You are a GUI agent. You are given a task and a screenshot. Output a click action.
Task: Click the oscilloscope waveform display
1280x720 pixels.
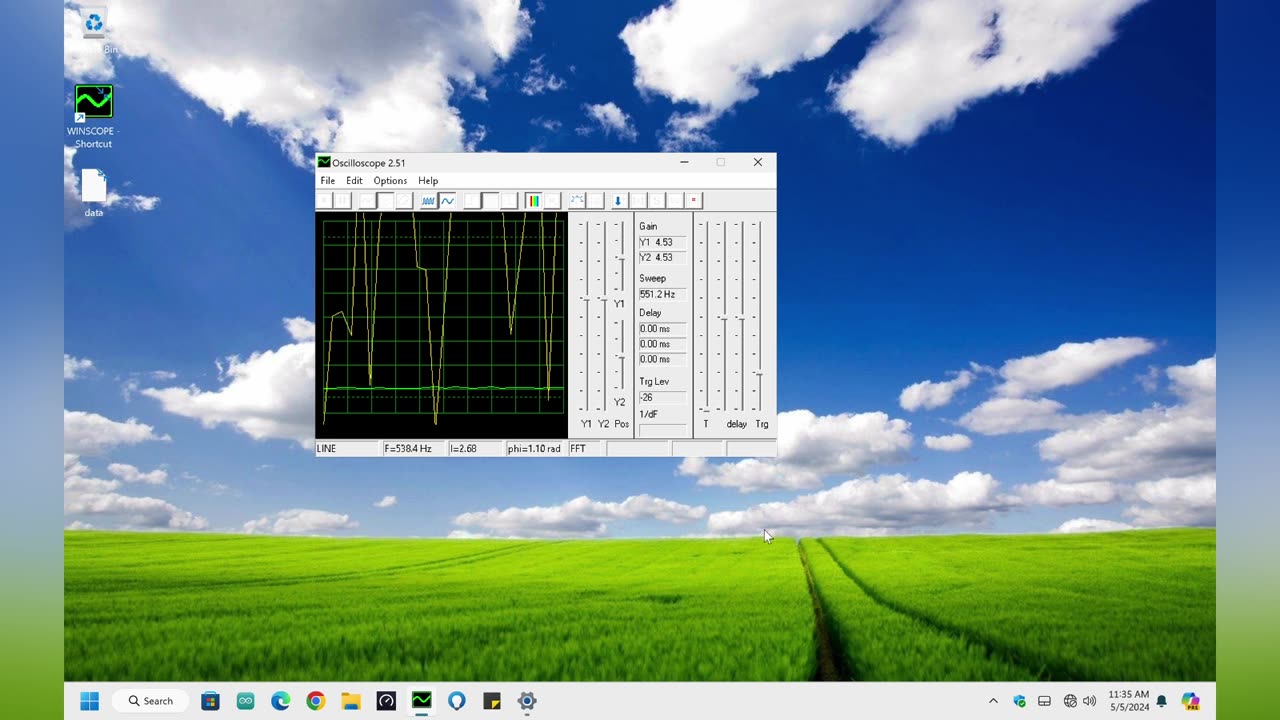(x=441, y=325)
